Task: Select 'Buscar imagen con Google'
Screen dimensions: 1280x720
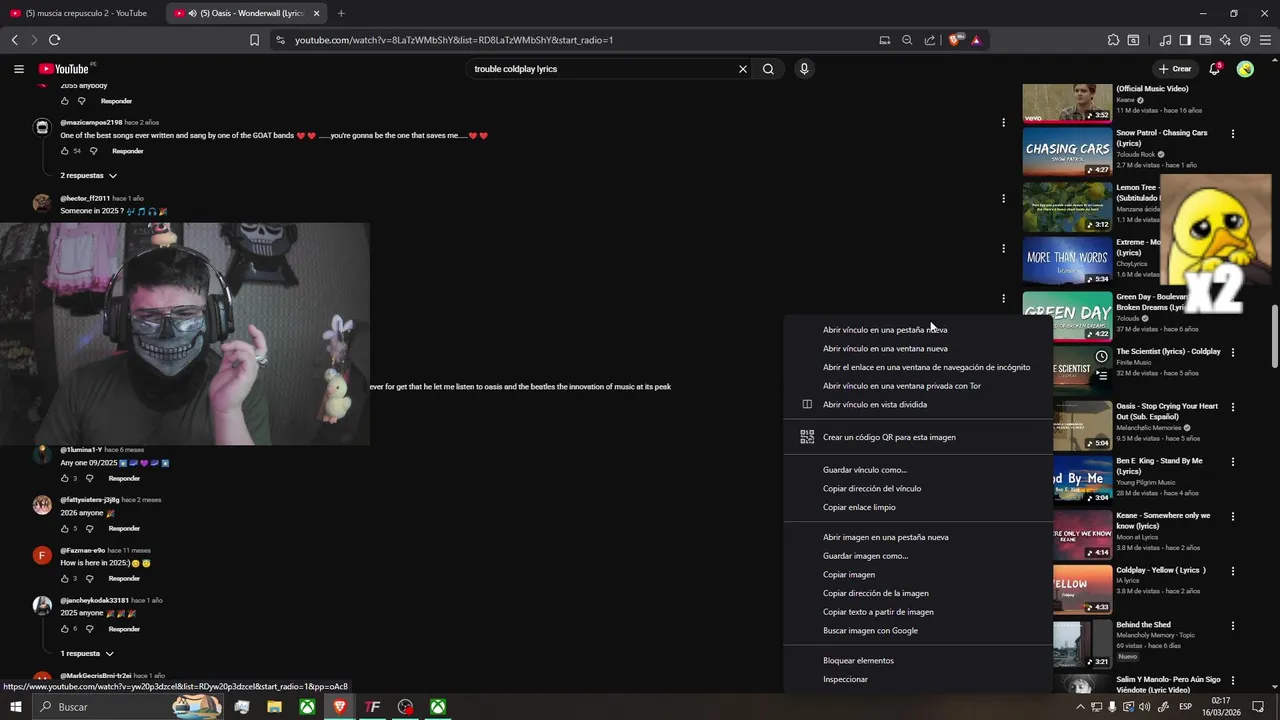Action: pos(917,631)
